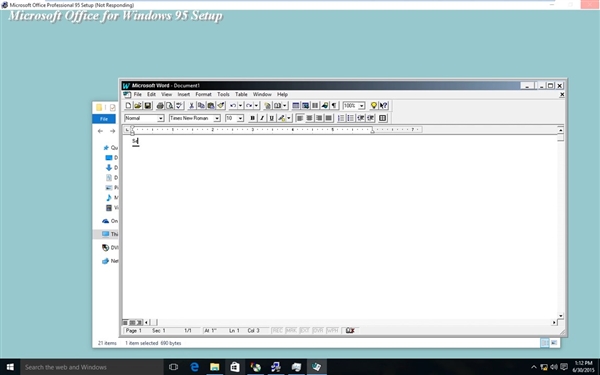This screenshot has width=600, height=375.
Task: Click the Print toolbar icon
Action: pos(160,106)
